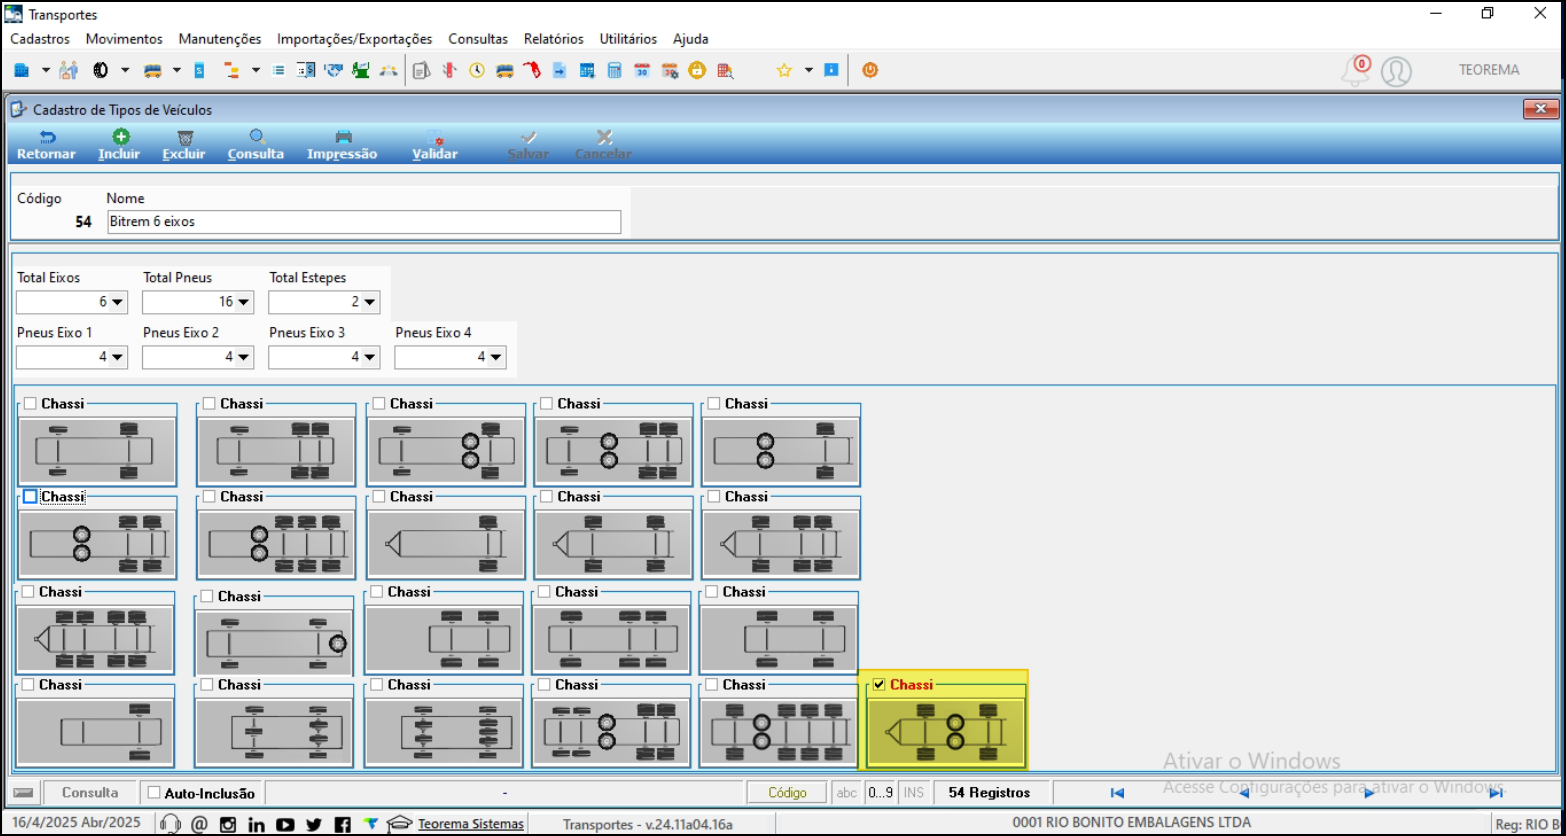Open the LinkedIn icon in status bar
This screenshot has height=836, width=1566.
point(256,824)
